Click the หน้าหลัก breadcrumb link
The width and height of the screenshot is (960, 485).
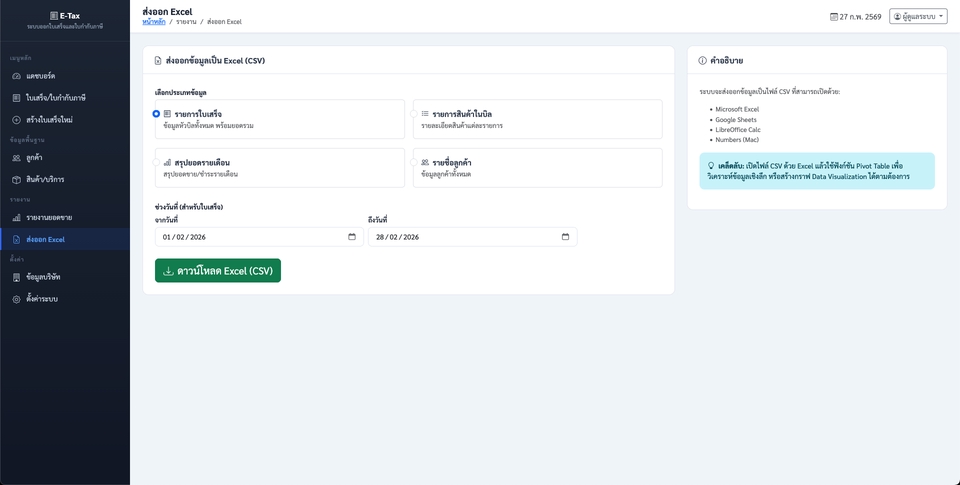click(x=154, y=21)
